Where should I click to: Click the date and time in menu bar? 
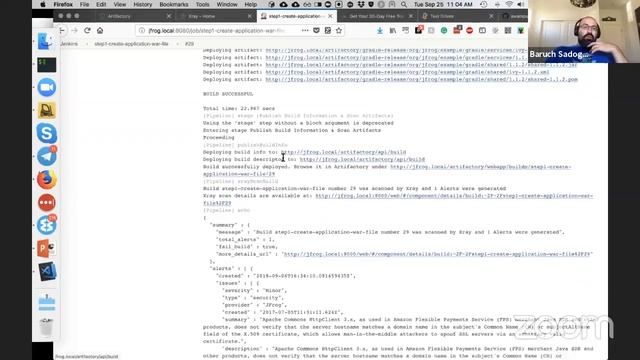tap(443, 4)
